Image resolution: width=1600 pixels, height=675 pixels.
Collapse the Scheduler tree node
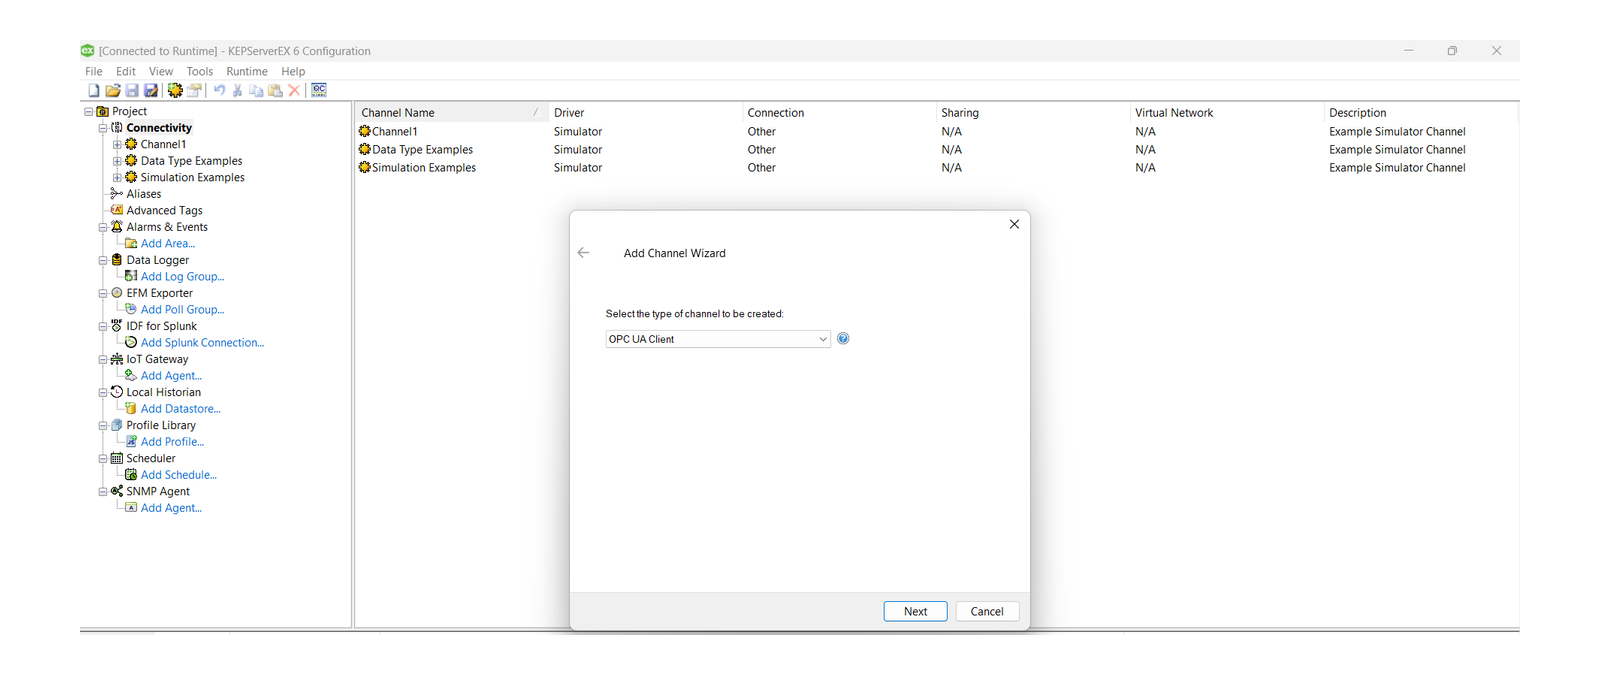click(x=102, y=458)
